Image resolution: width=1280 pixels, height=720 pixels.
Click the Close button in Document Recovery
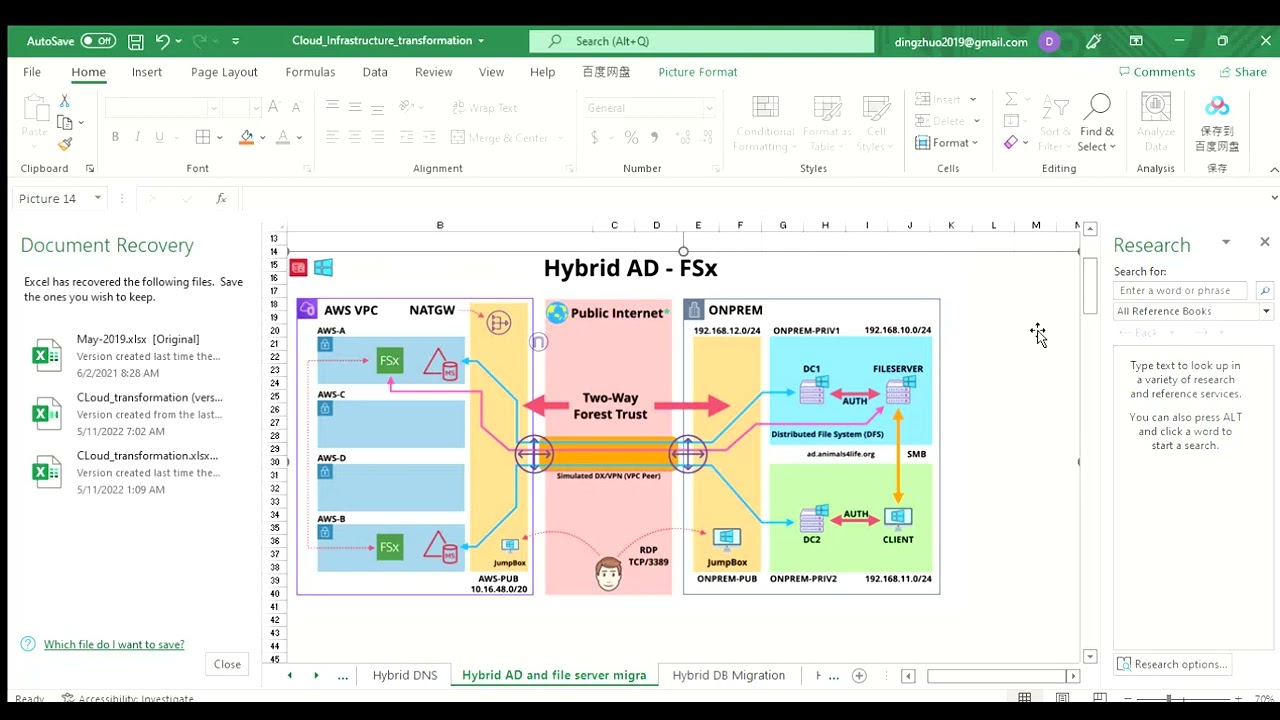(227, 664)
